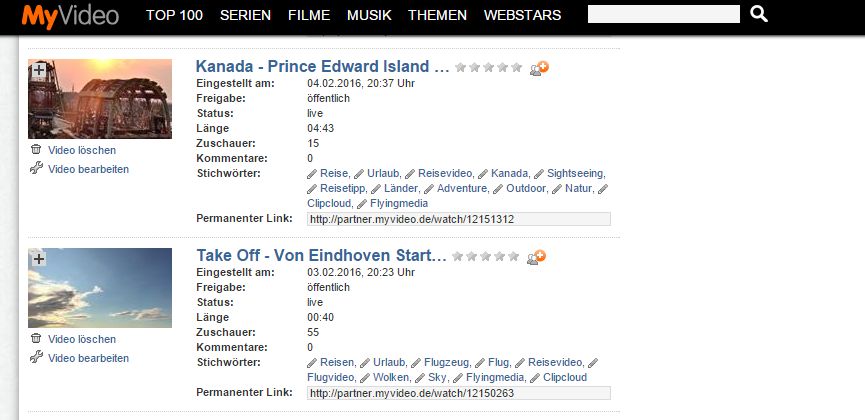Click wrench icon under Take Off video

click(x=37, y=358)
